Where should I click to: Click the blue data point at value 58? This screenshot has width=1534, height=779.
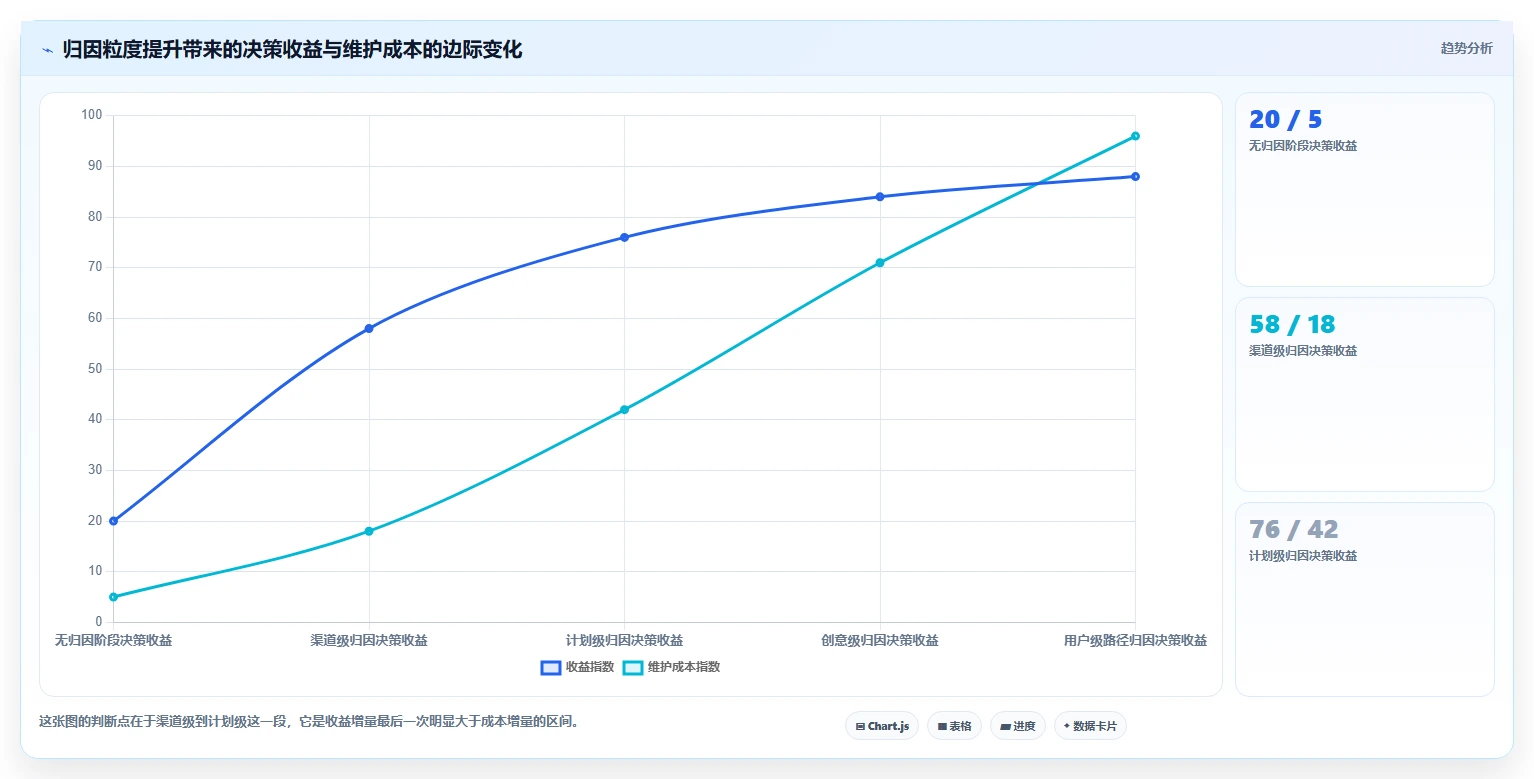[369, 328]
